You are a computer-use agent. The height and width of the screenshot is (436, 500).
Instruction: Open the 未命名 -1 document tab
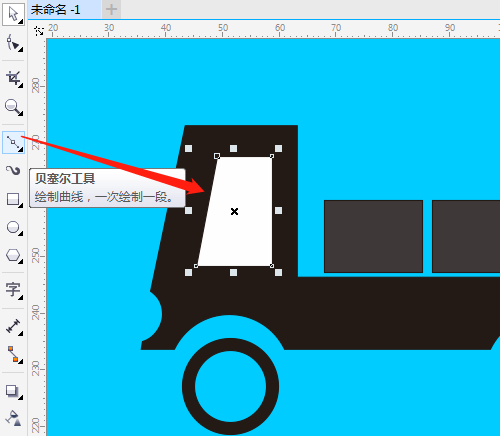pyautogui.click(x=64, y=9)
